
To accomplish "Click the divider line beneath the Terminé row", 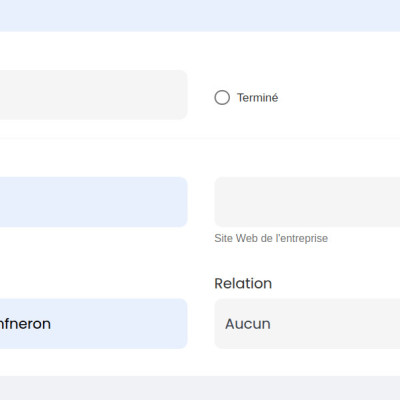I will tap(200, 138).
